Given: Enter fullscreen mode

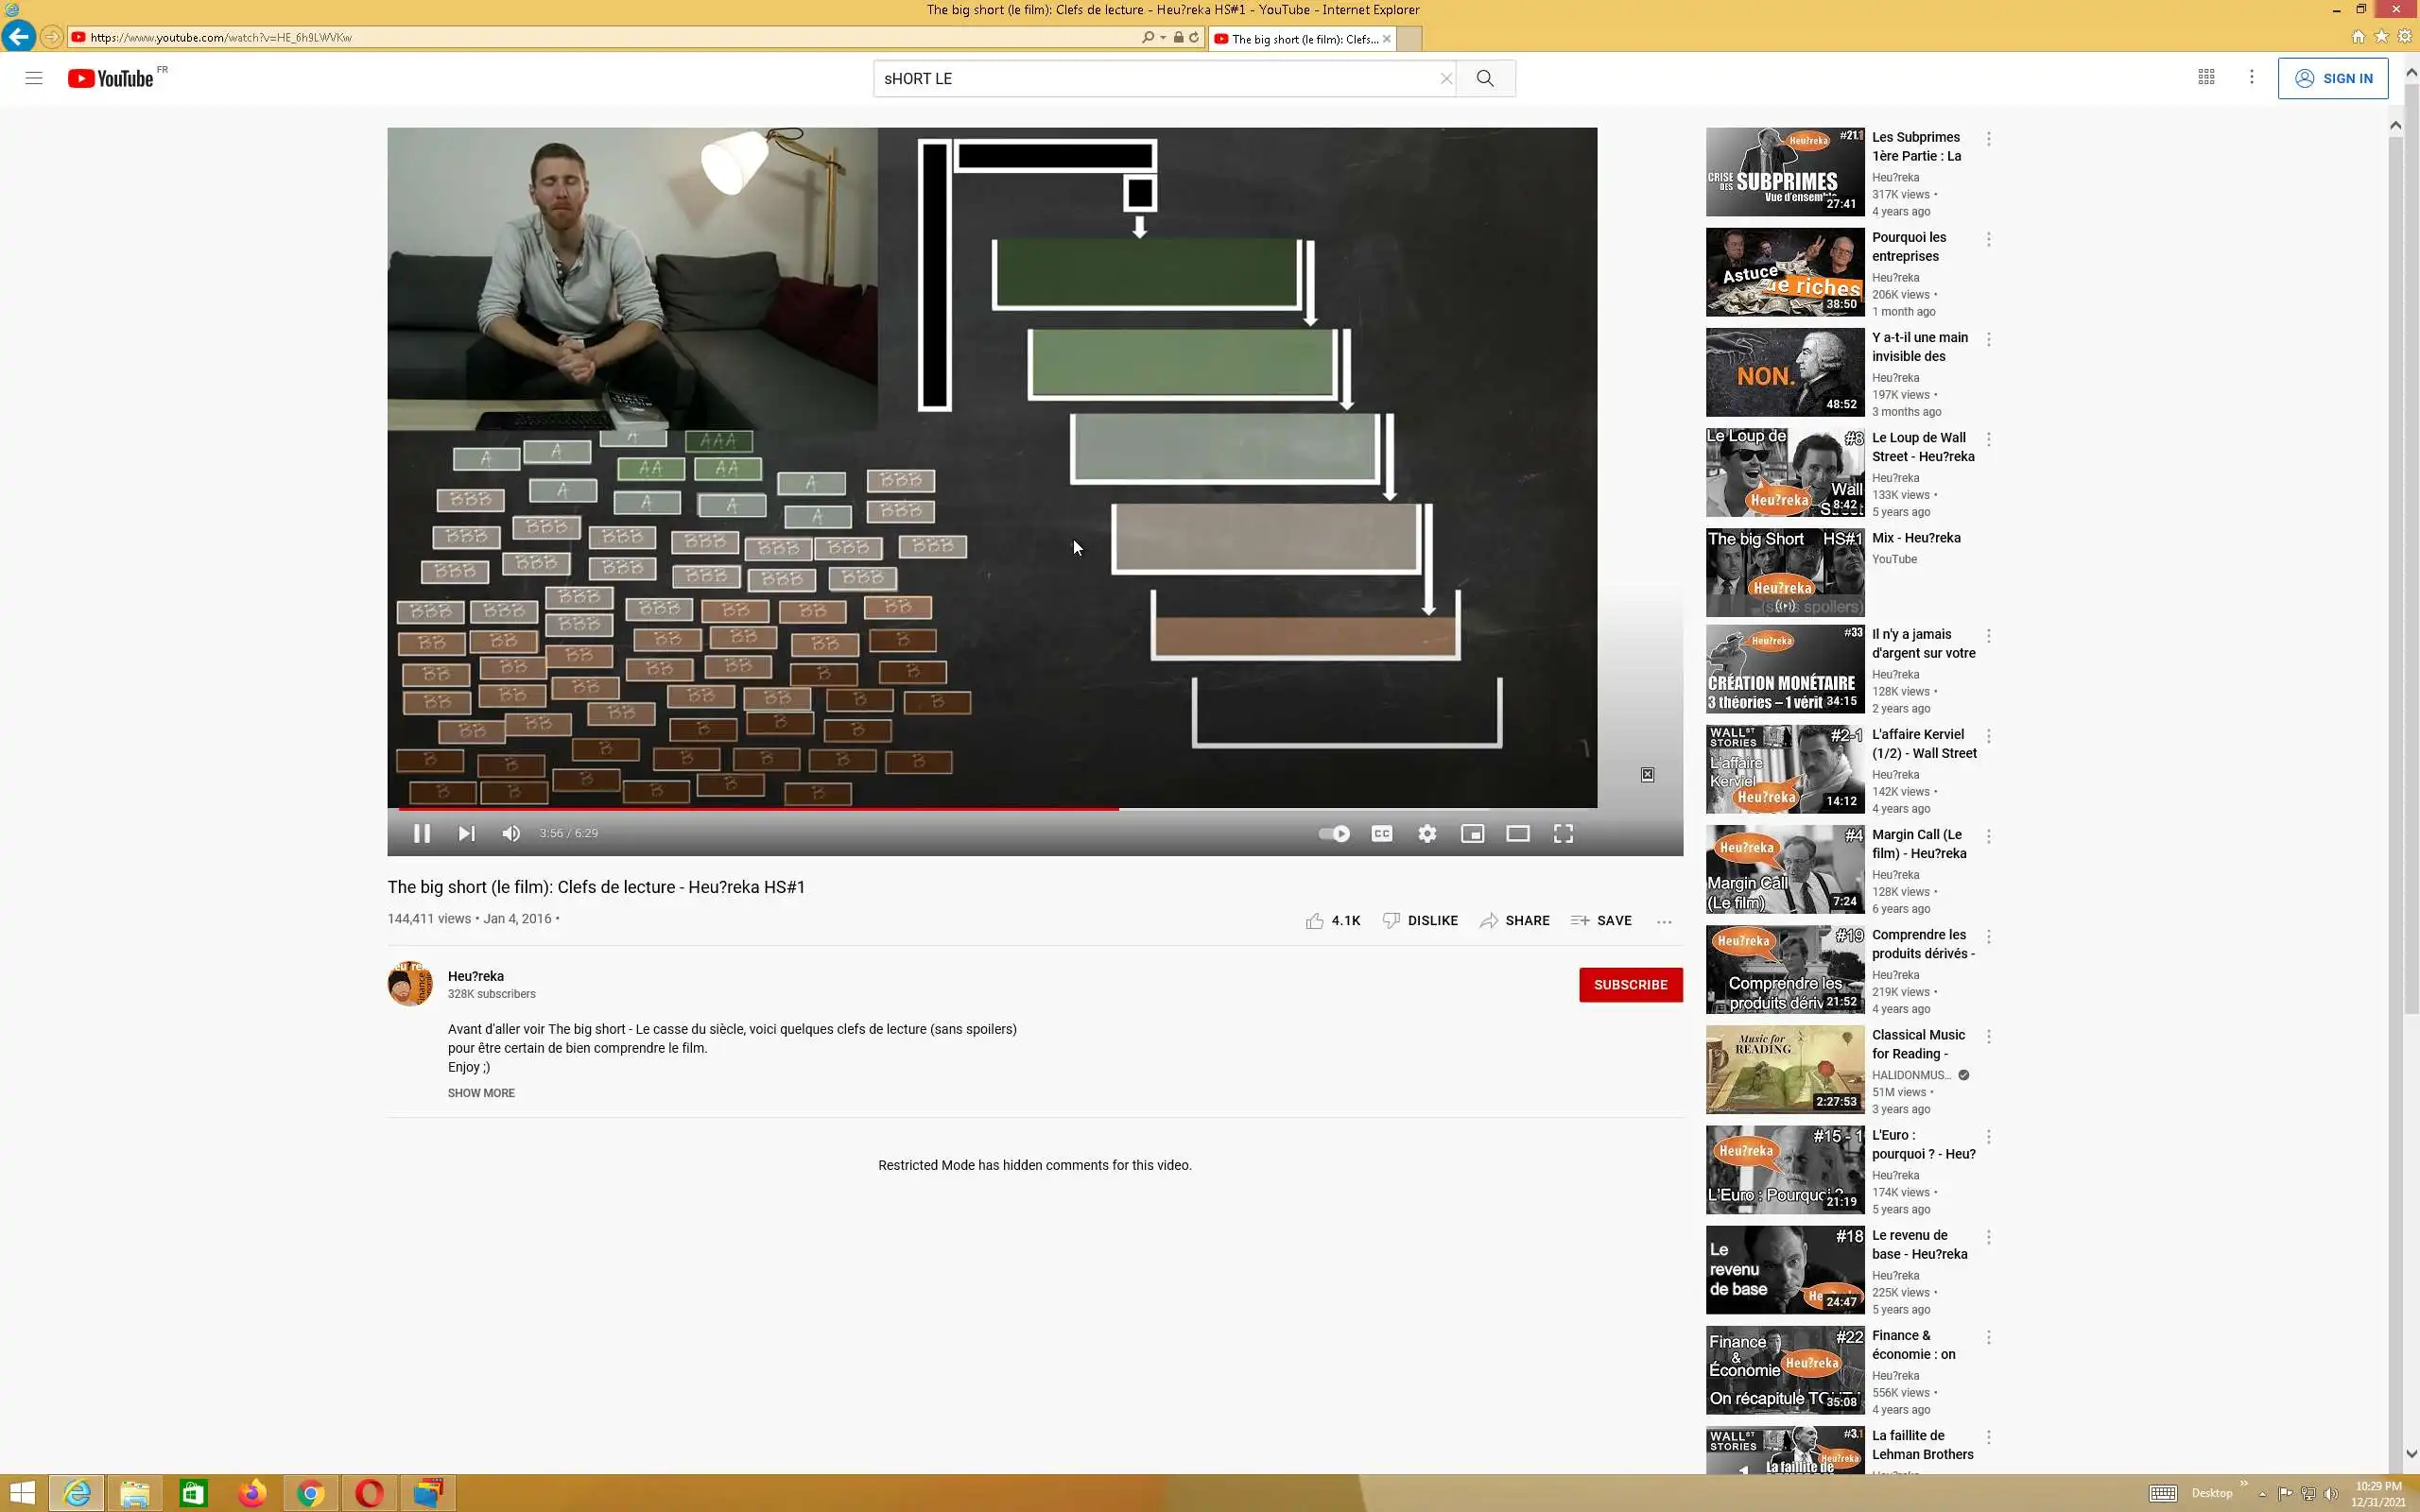Looking at the screenshot, I should pyautogui.click(x=1563, y=833).
